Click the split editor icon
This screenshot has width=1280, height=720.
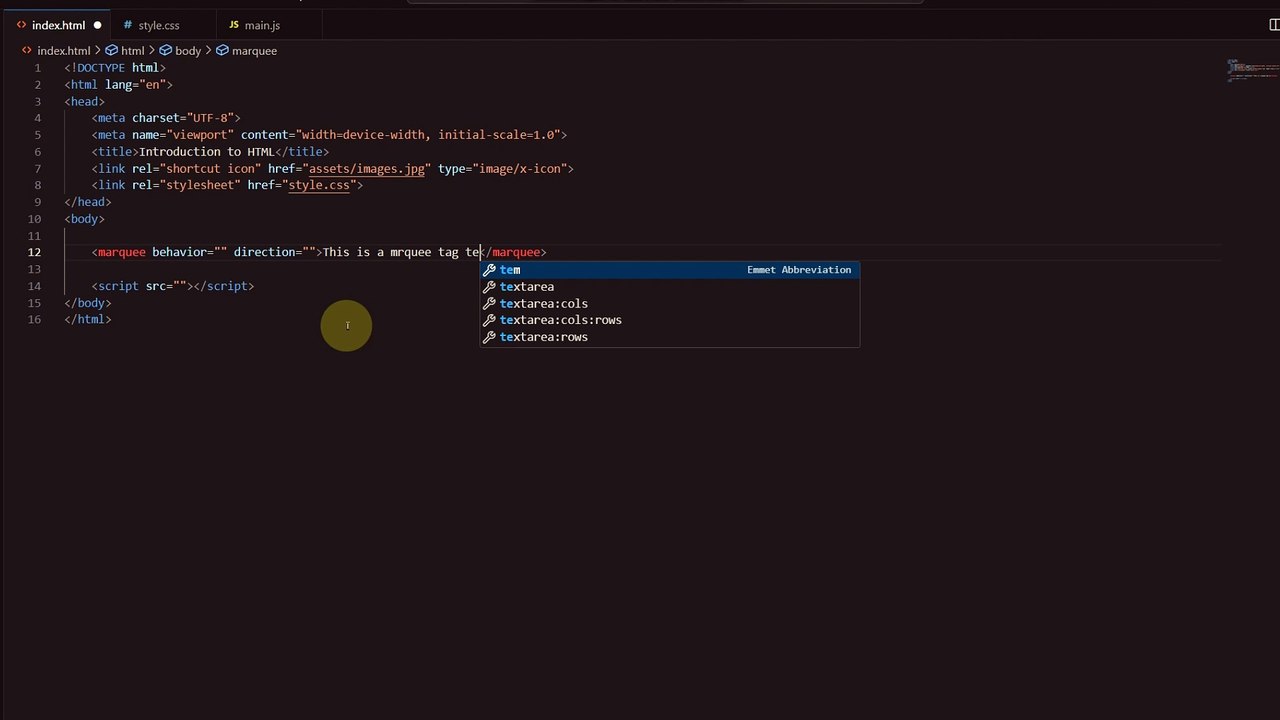click(1274, 25)
